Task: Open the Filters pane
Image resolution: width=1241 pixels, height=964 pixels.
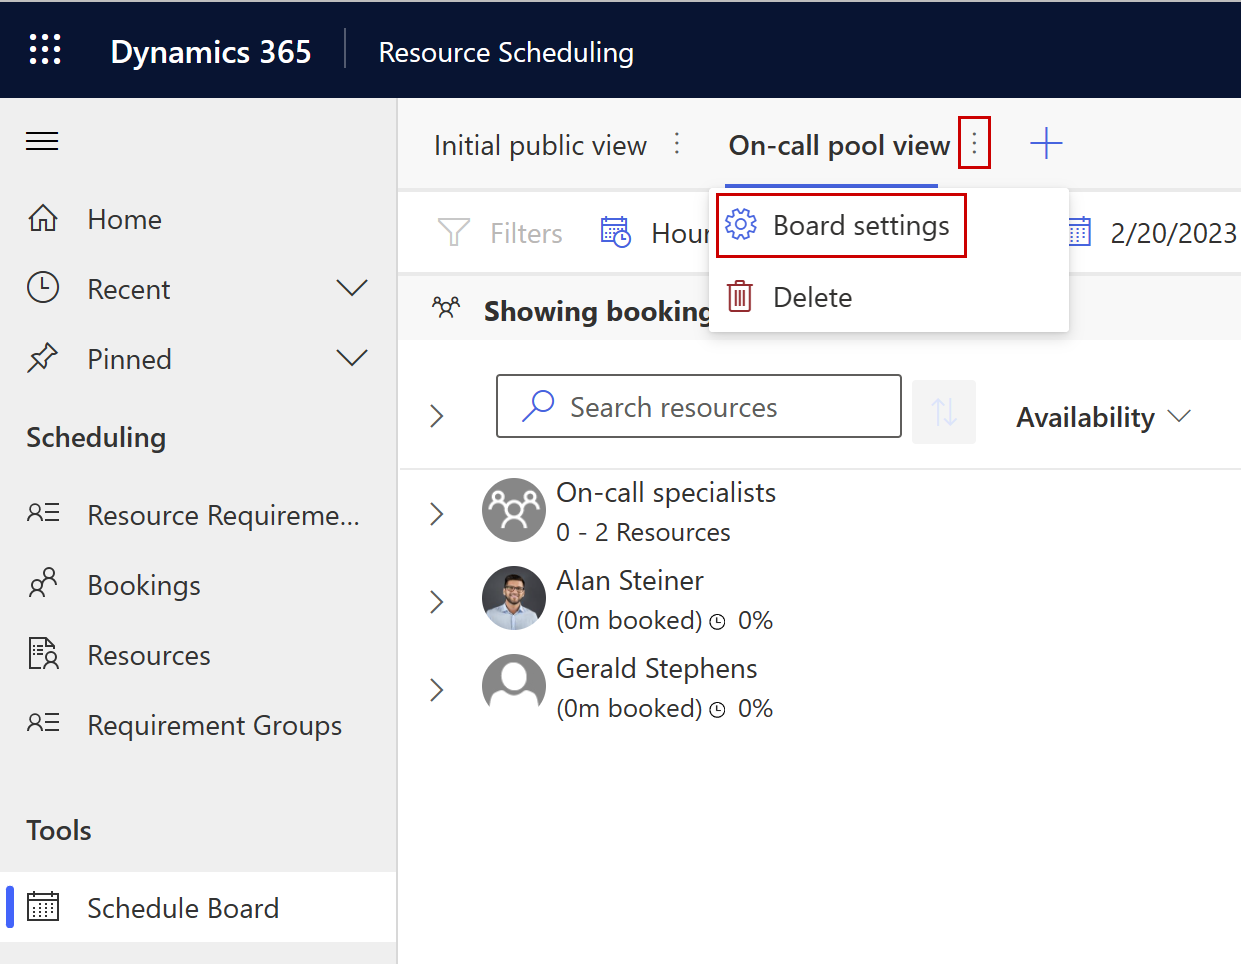Action: click(500, 233)
